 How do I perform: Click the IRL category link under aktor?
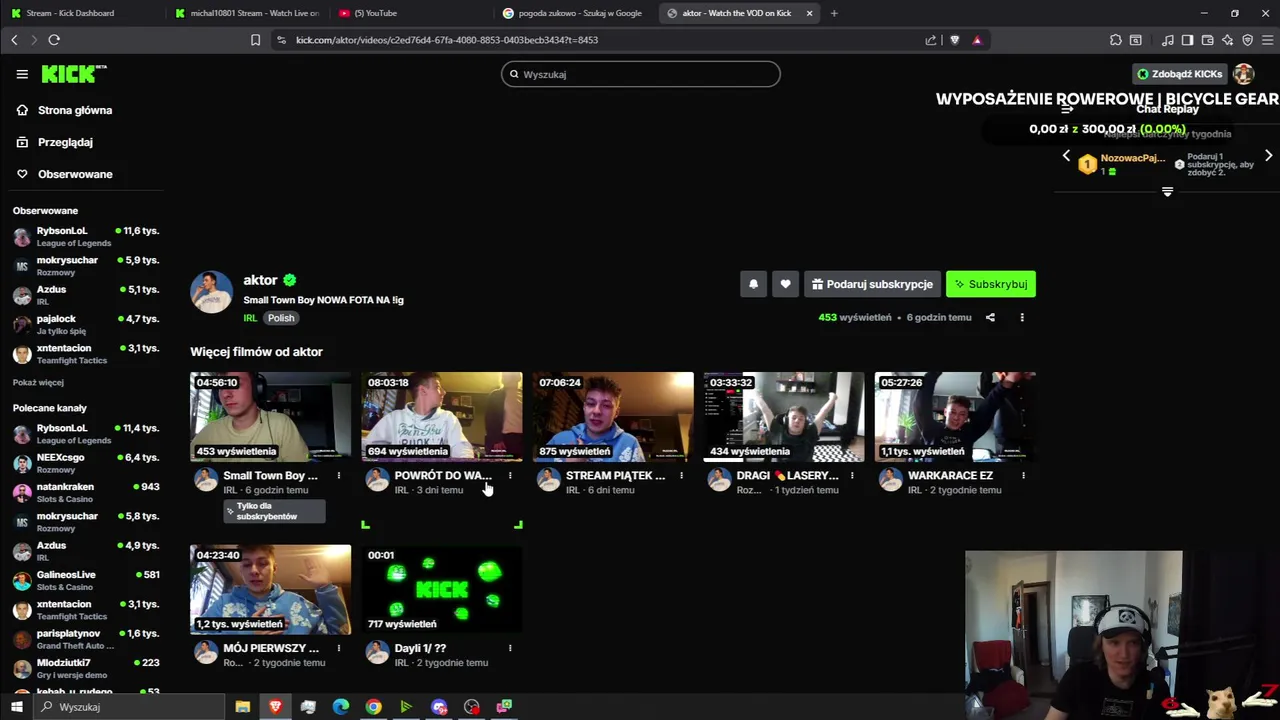click(250, 318)
